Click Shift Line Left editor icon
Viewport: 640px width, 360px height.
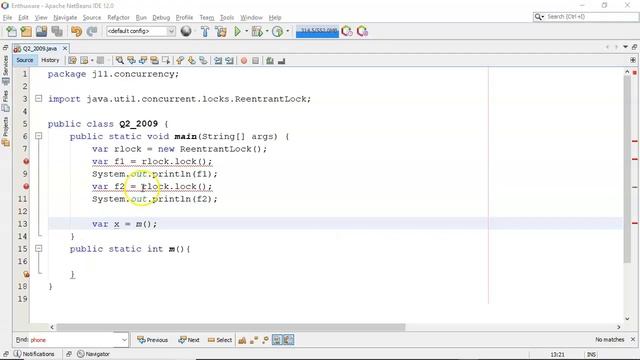pos(218,60)
